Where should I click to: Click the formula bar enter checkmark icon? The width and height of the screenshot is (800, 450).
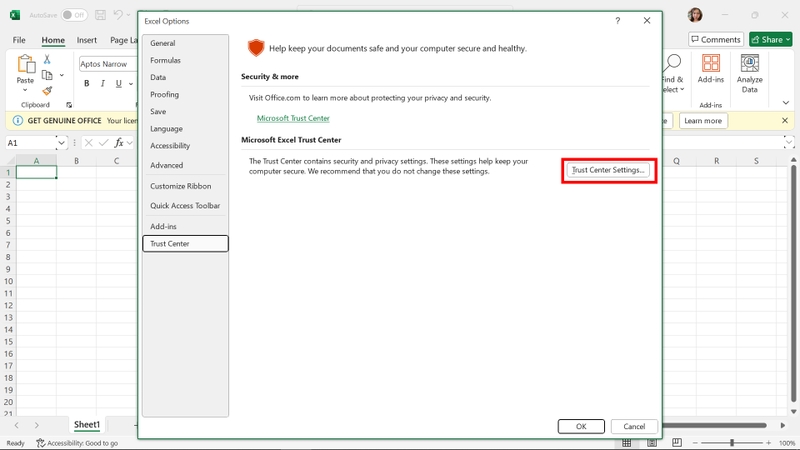pyautogui.click(x=104, y=143)
